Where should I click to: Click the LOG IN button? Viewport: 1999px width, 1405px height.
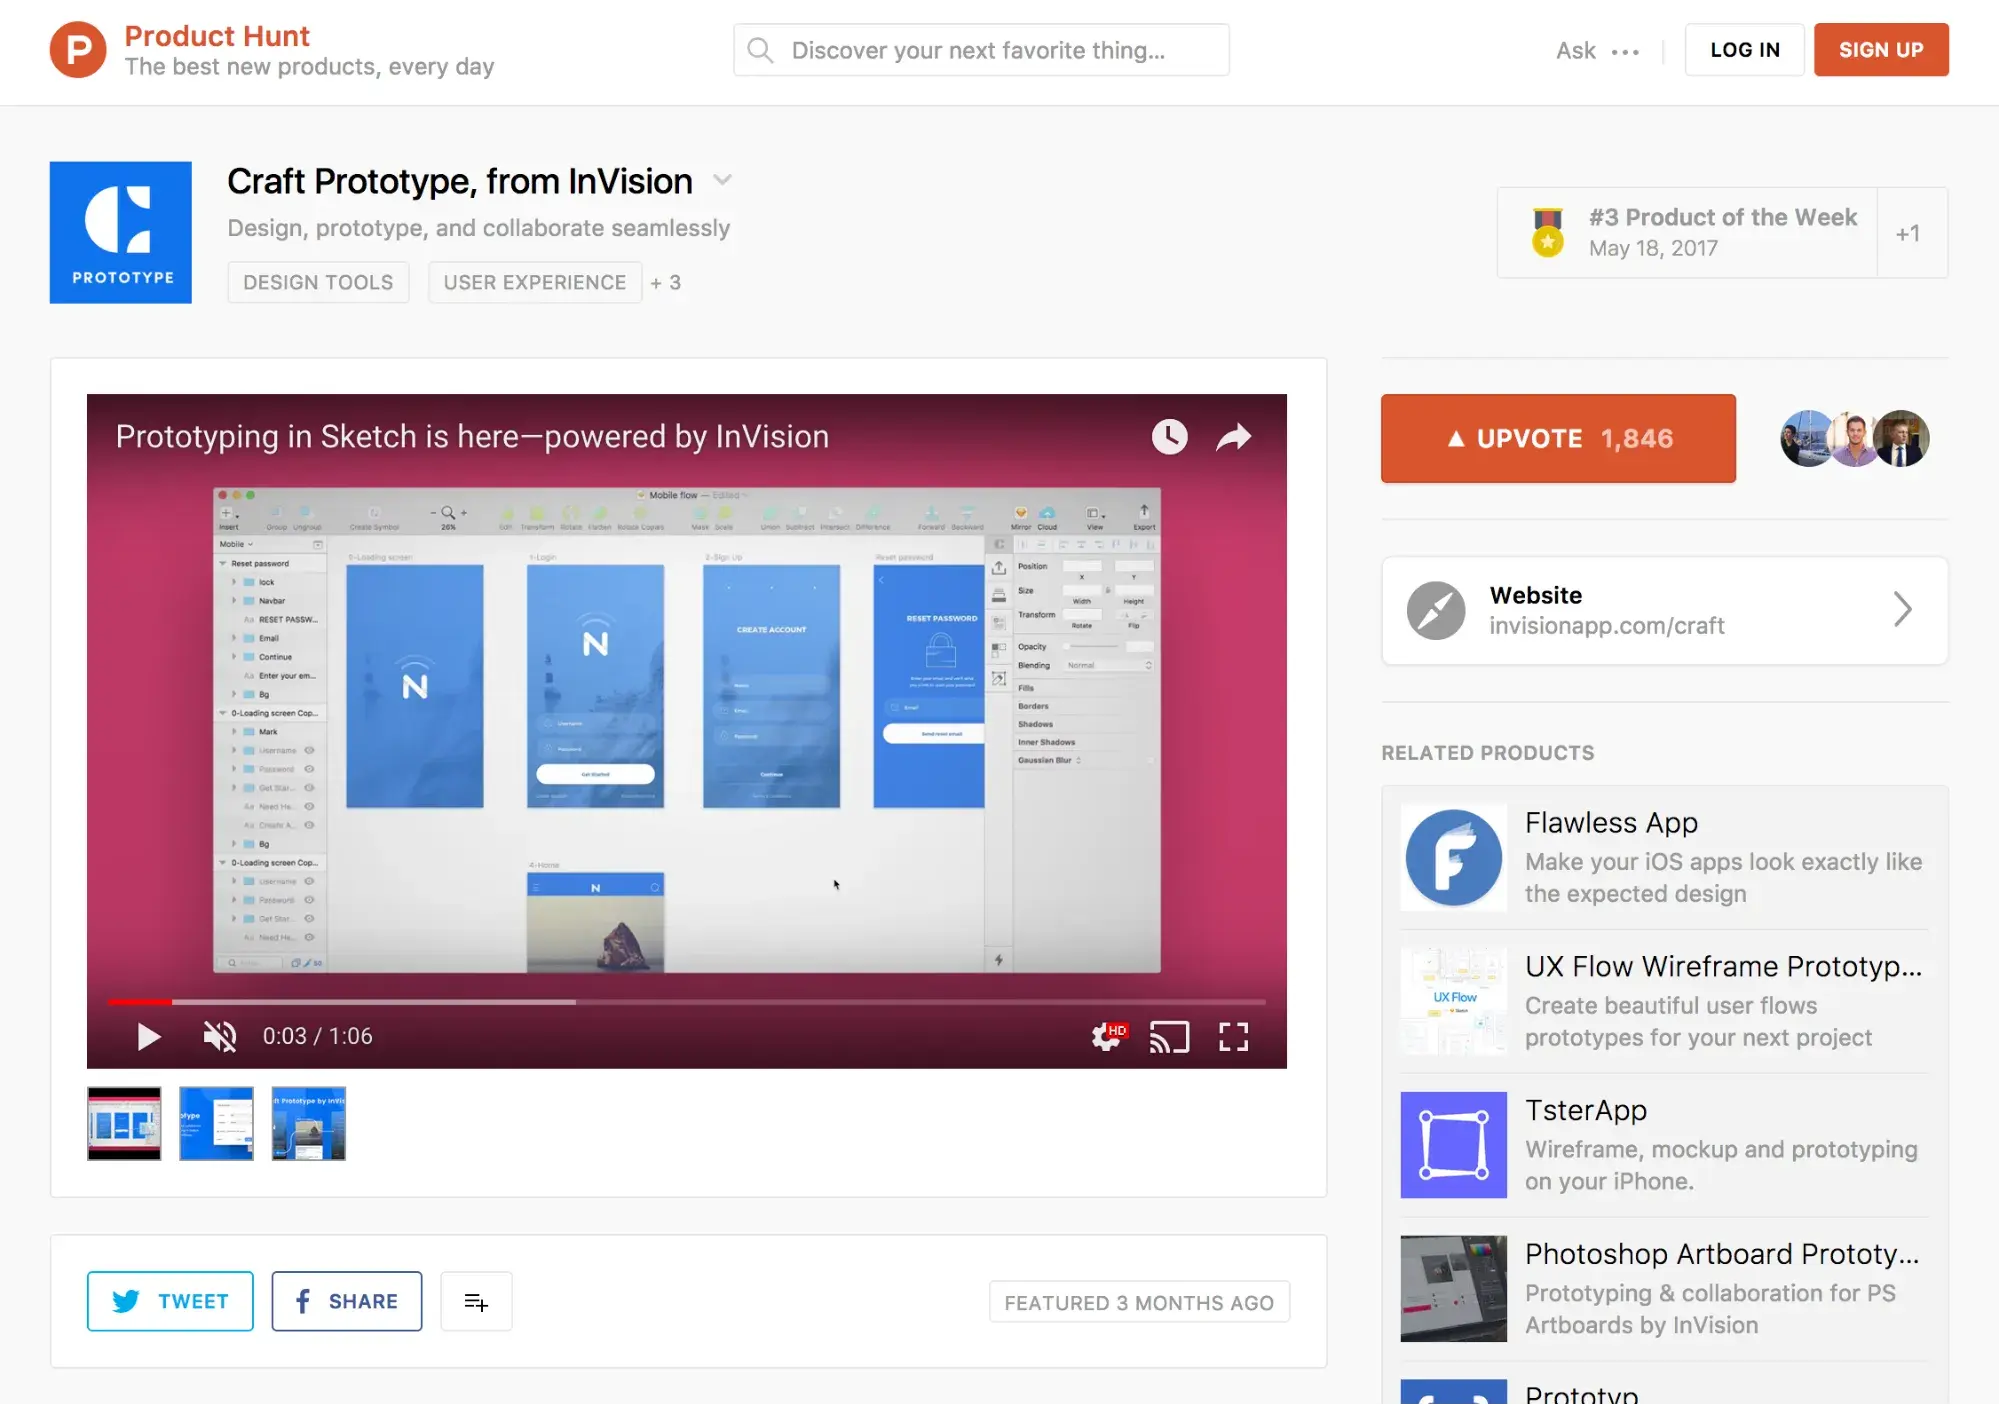coord(1745,50)
